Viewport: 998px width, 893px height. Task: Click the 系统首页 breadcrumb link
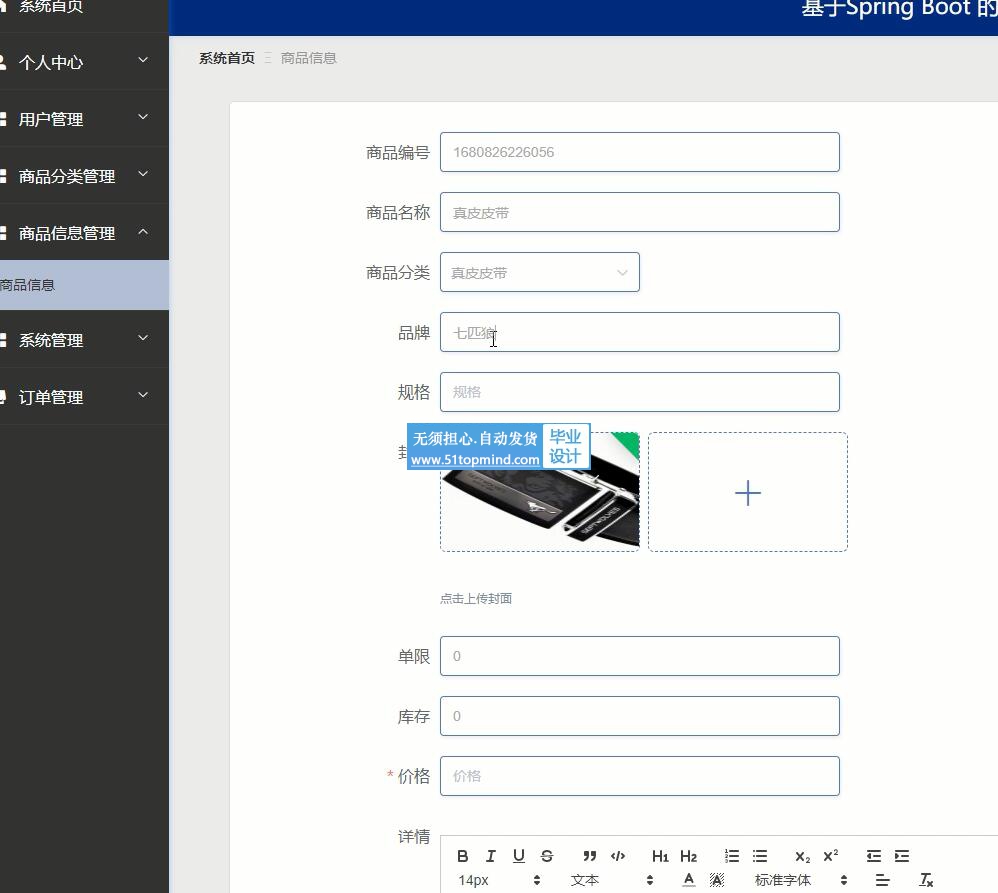(227, 58)
